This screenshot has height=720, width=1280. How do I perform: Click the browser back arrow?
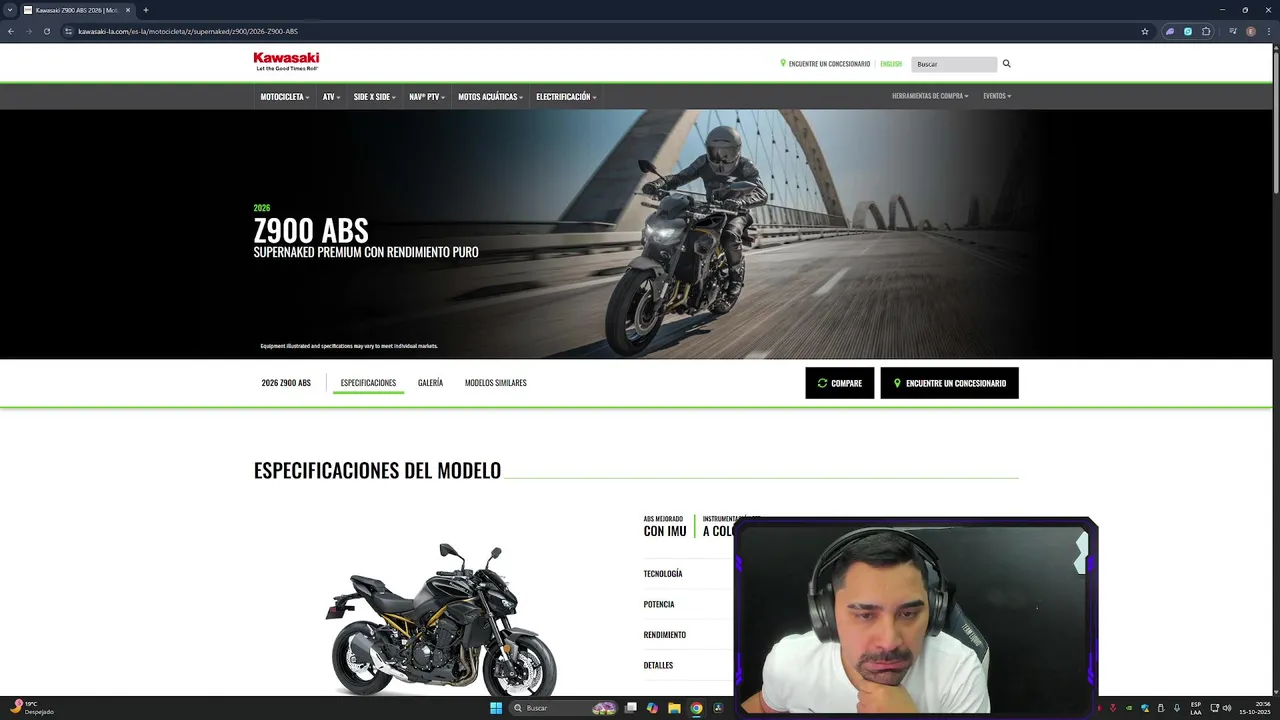11,31
